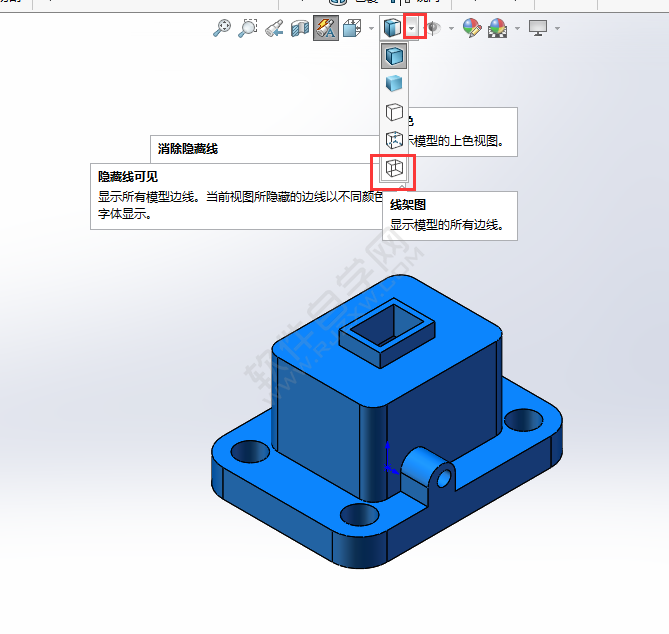Expand the Hide/Show Items dropdown arrow

(x=451, y=28)
